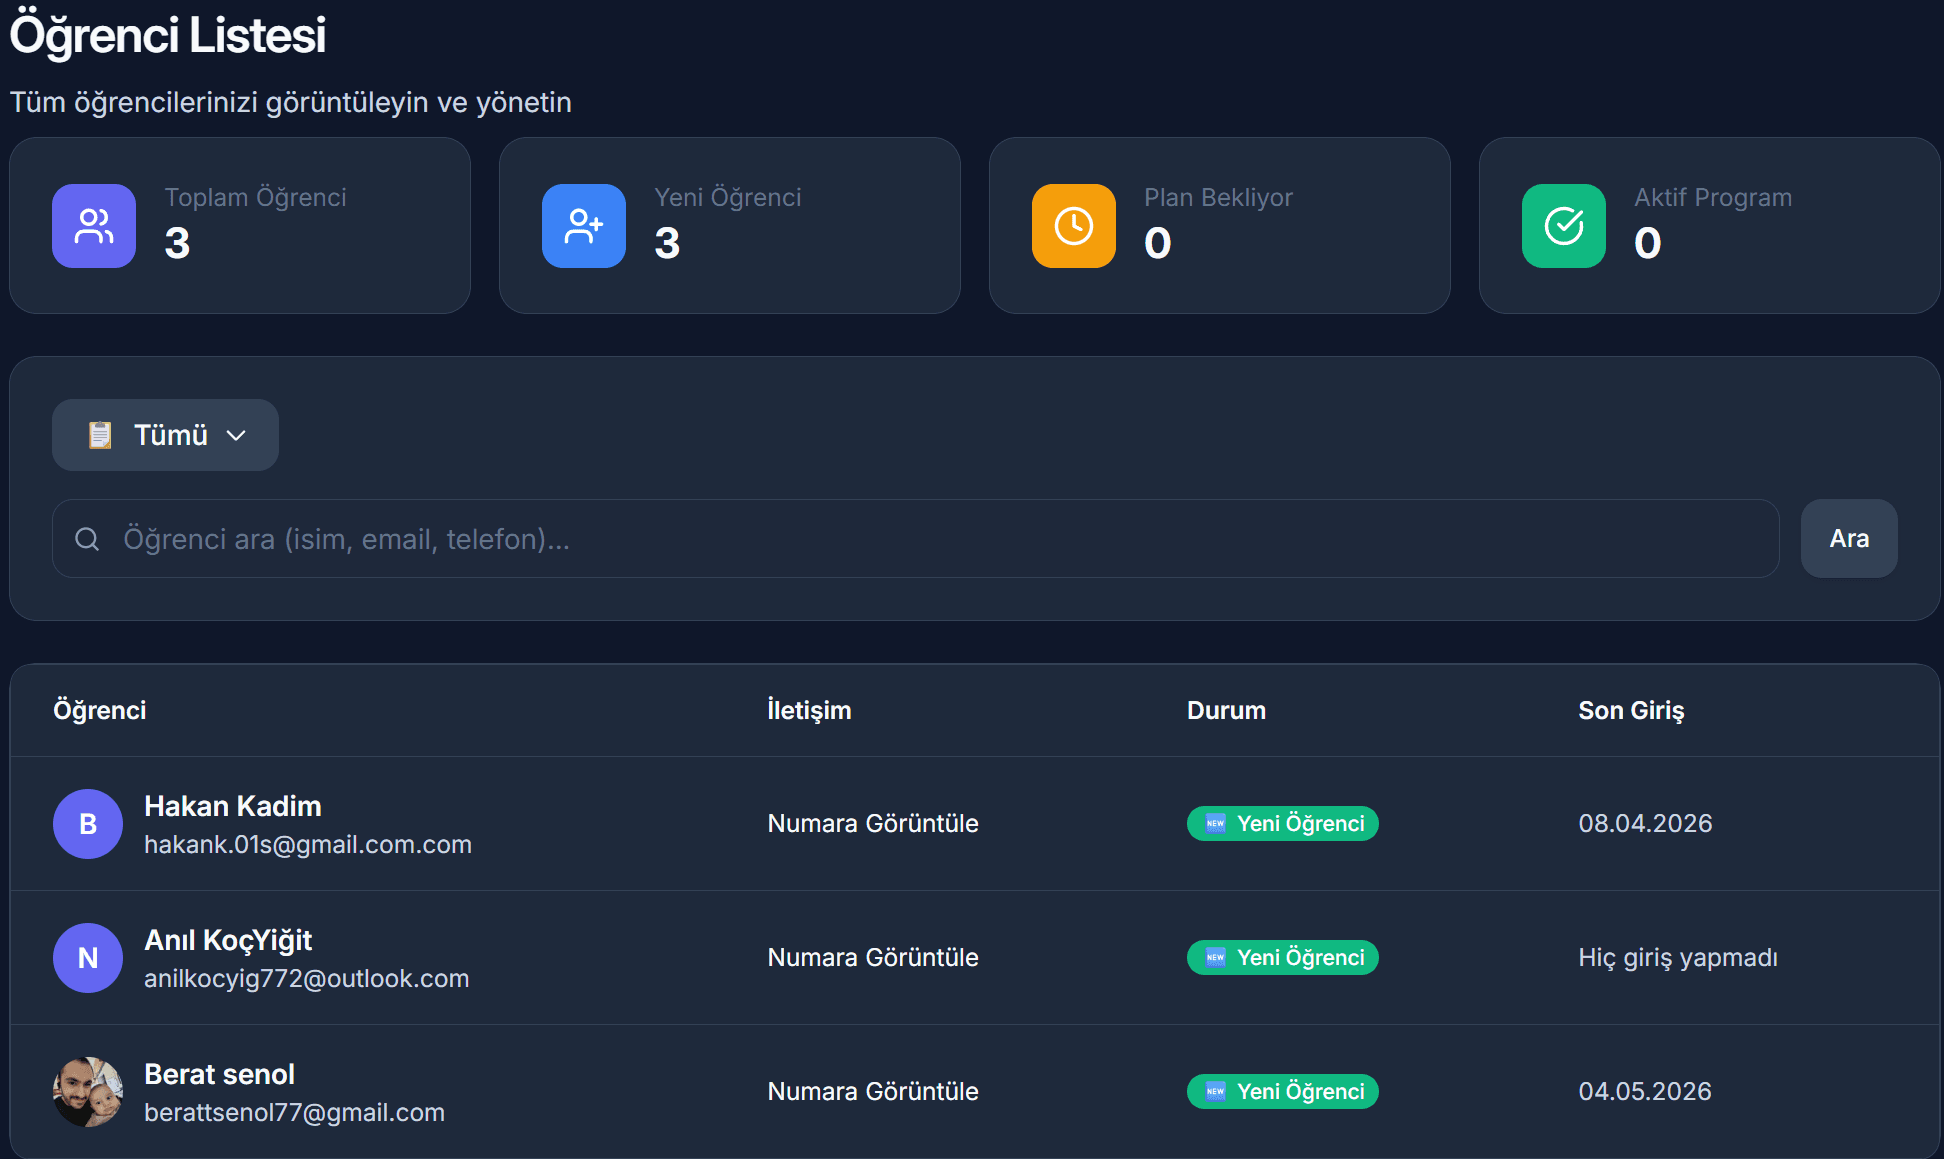Viewport: 1944px width, 1159px height.
Task: Show Berat senol's number via Numara Görüntüle
Action: pyautogui.click(x=873, y=1092)
